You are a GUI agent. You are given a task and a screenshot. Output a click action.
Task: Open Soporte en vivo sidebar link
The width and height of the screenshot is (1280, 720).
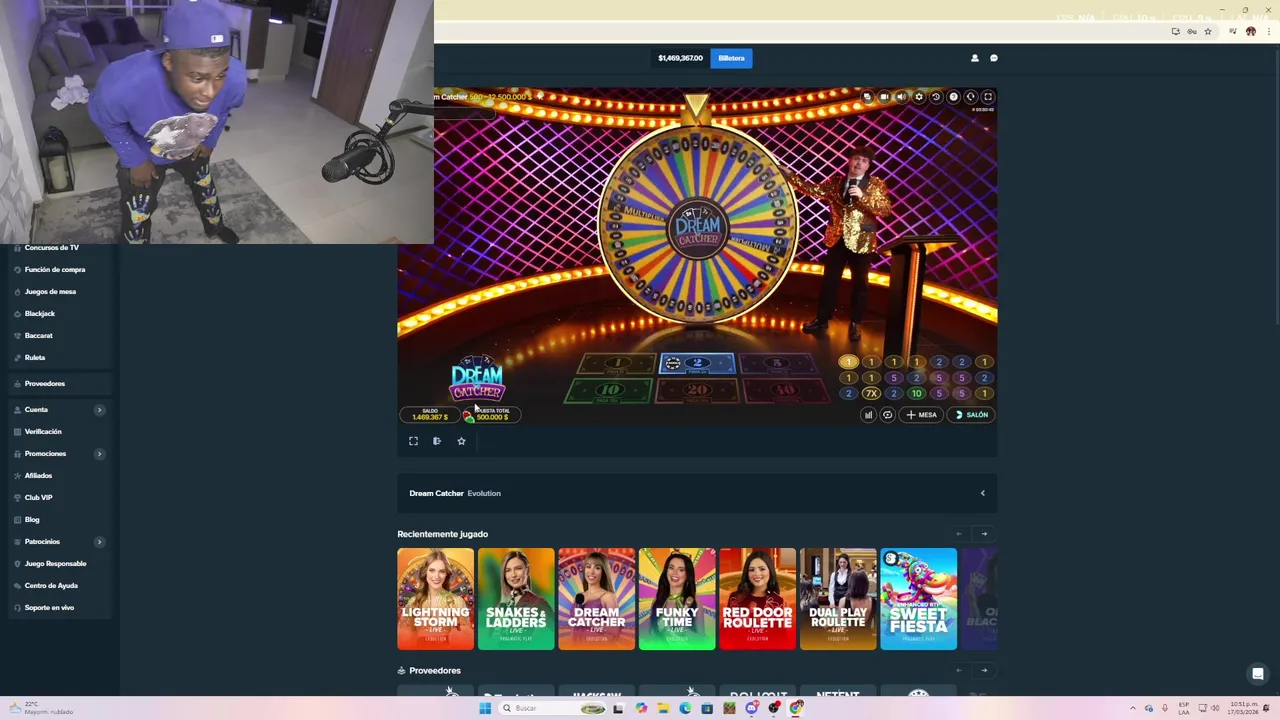click(49, 607)
